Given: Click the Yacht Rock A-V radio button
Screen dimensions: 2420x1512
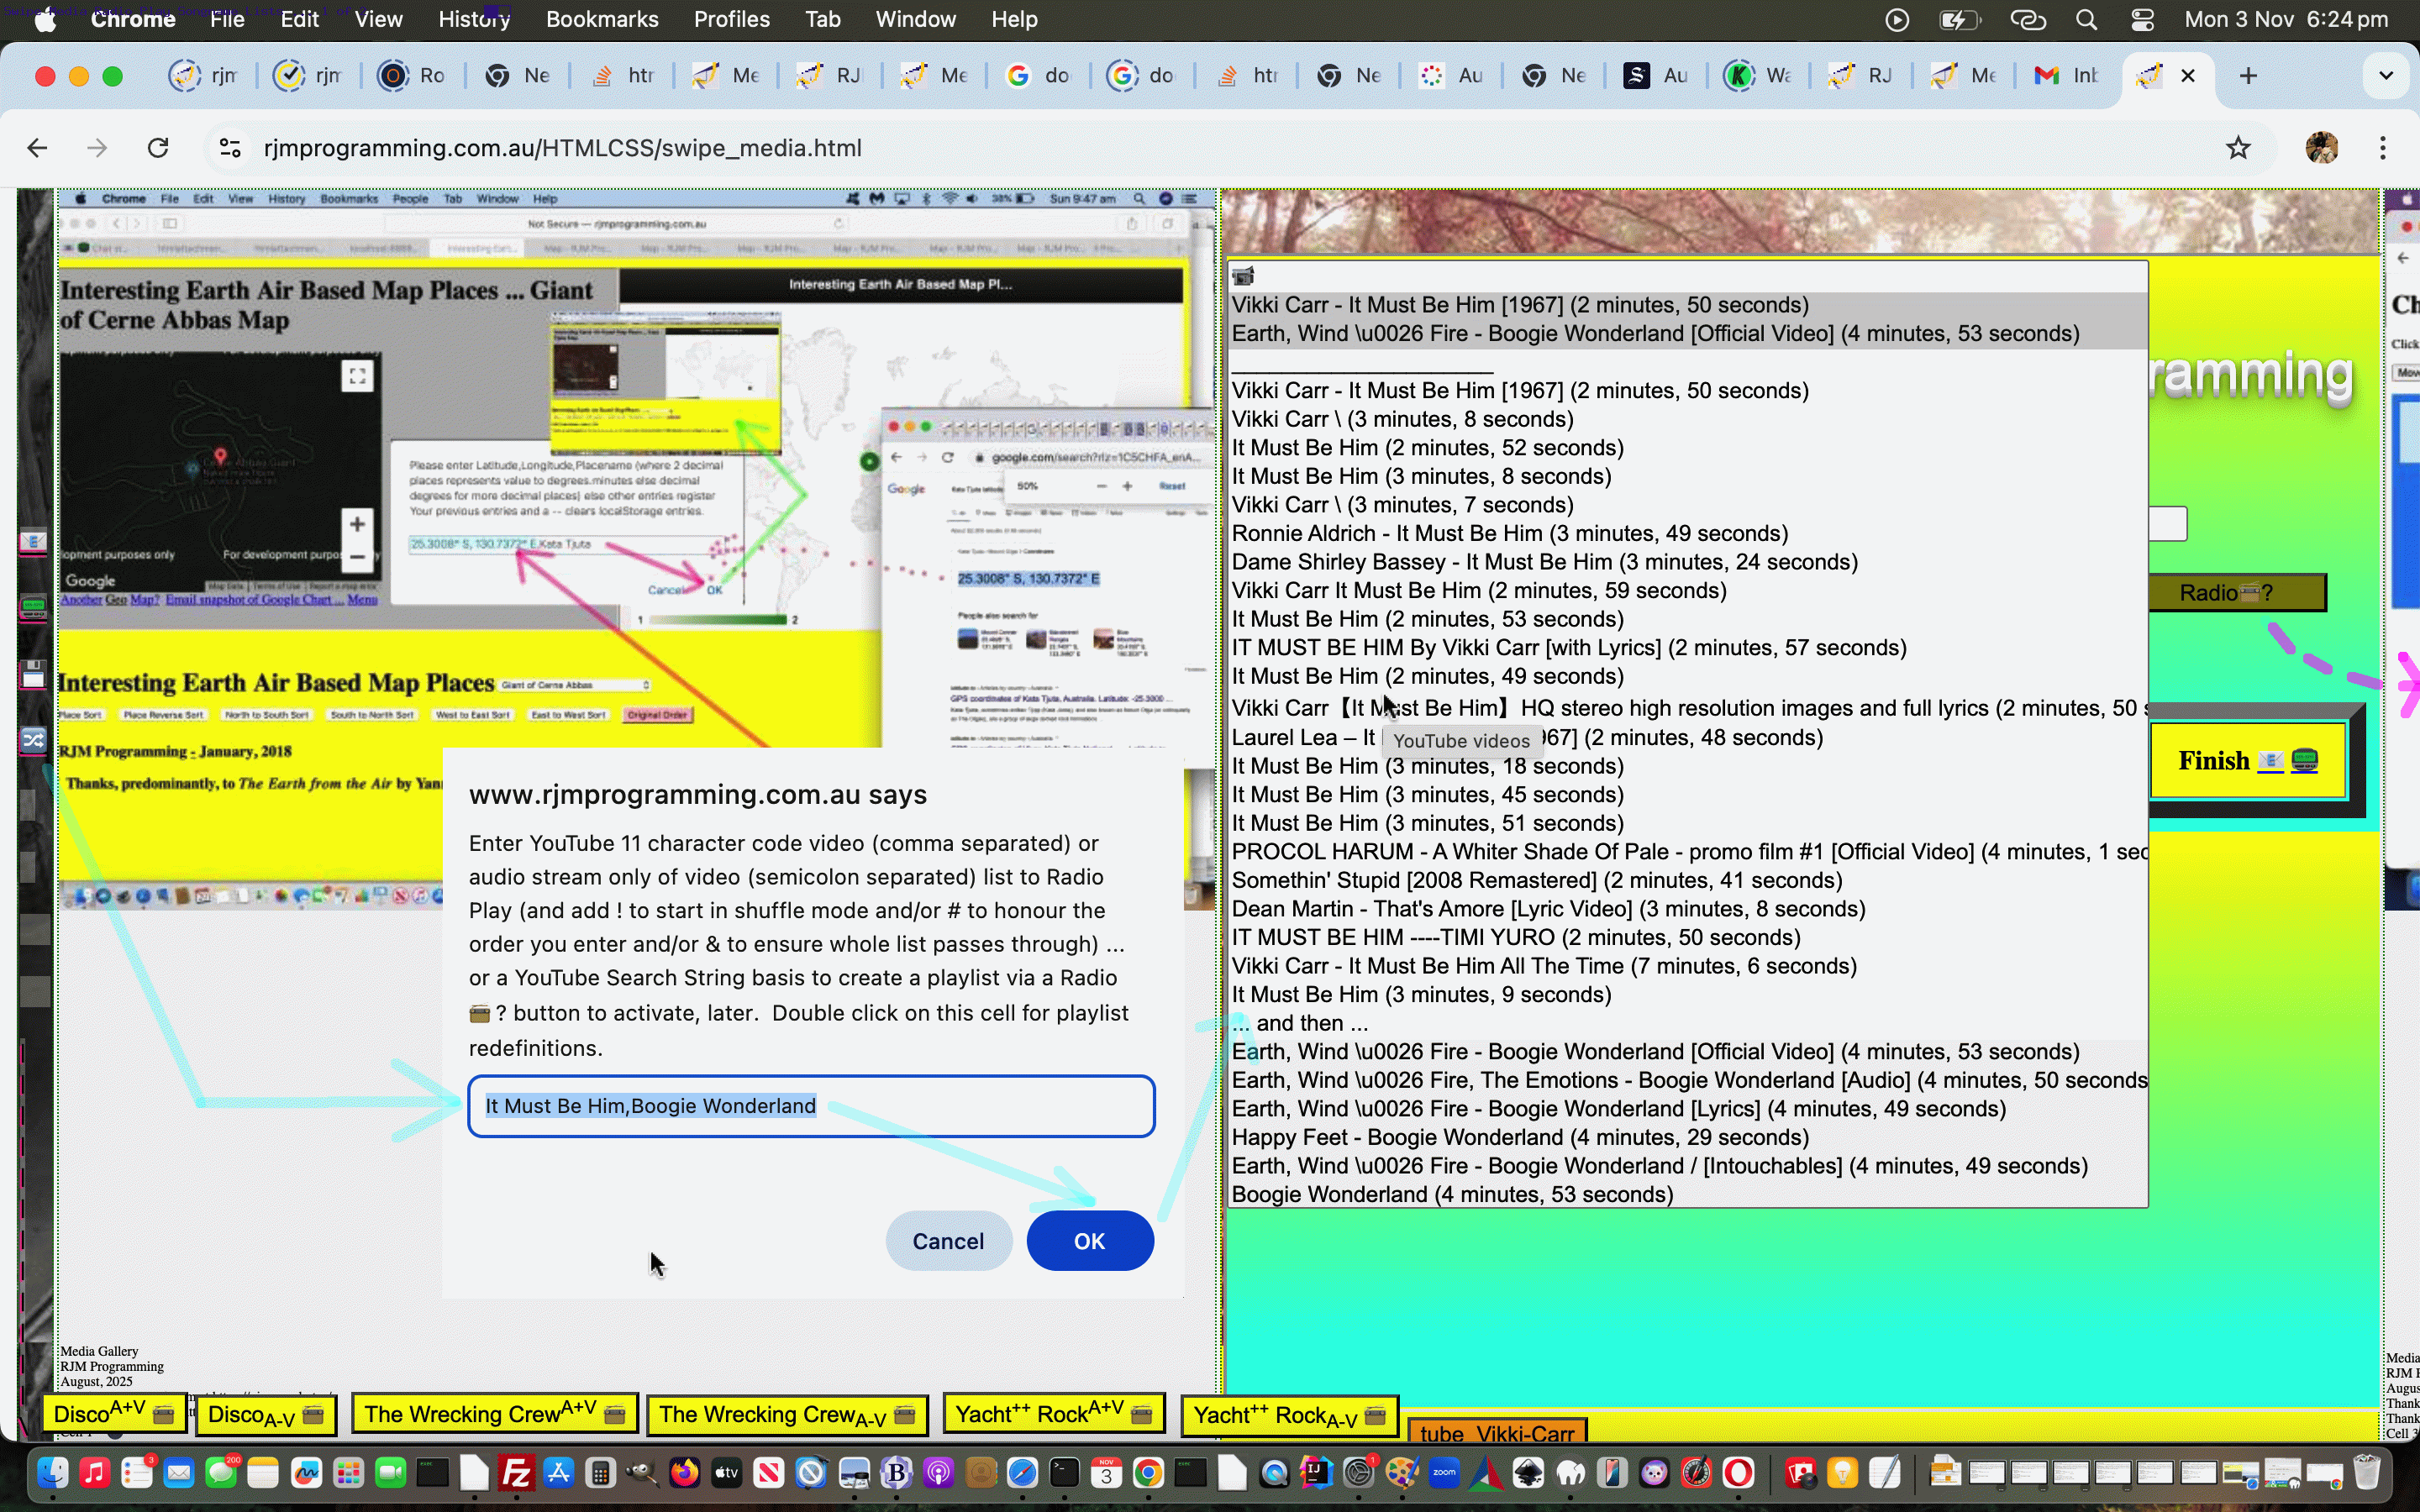Looking at the screenshot, I should [1289, 1415].
